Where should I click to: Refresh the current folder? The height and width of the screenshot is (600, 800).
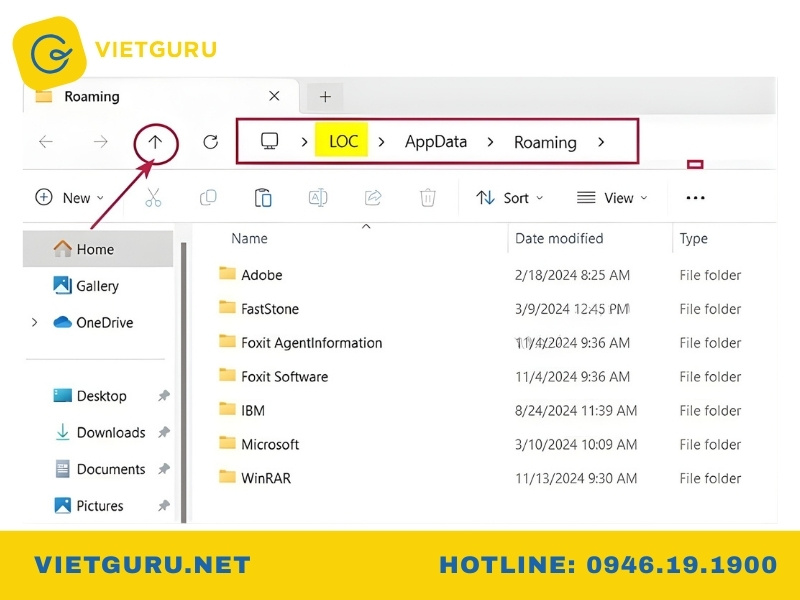210,142
